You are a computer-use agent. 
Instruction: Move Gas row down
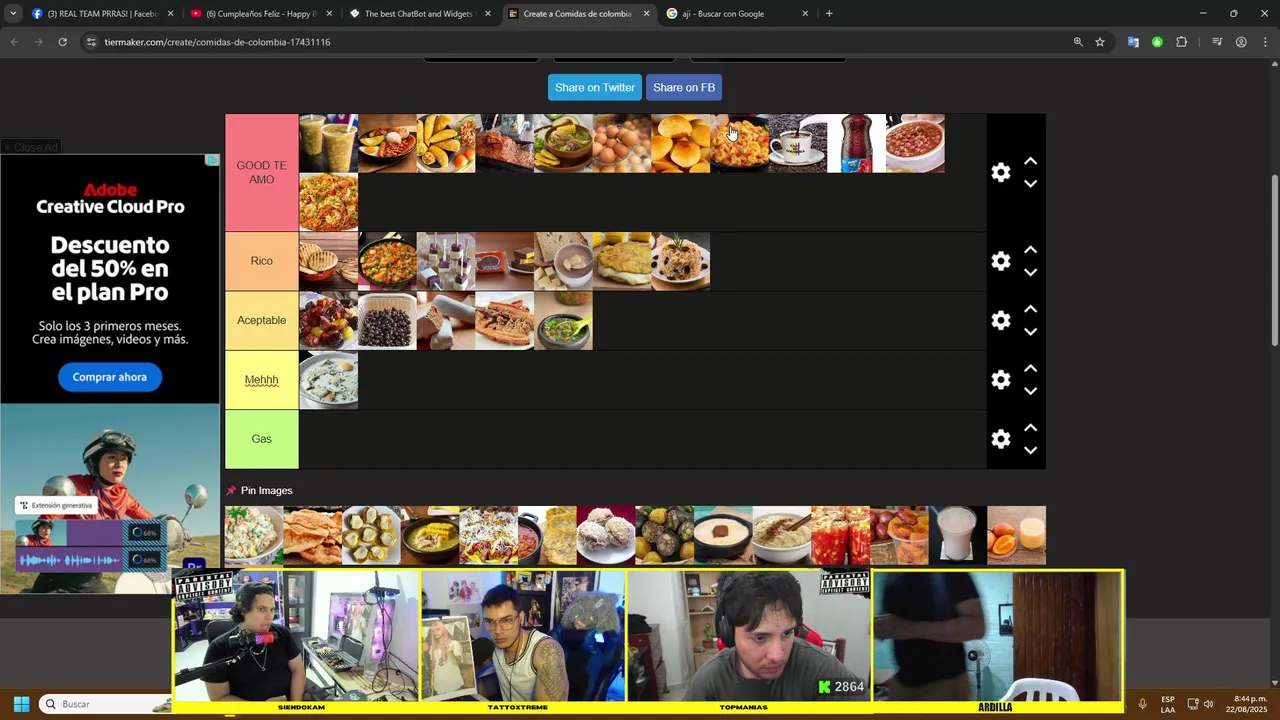click(x=1030, y=451)
